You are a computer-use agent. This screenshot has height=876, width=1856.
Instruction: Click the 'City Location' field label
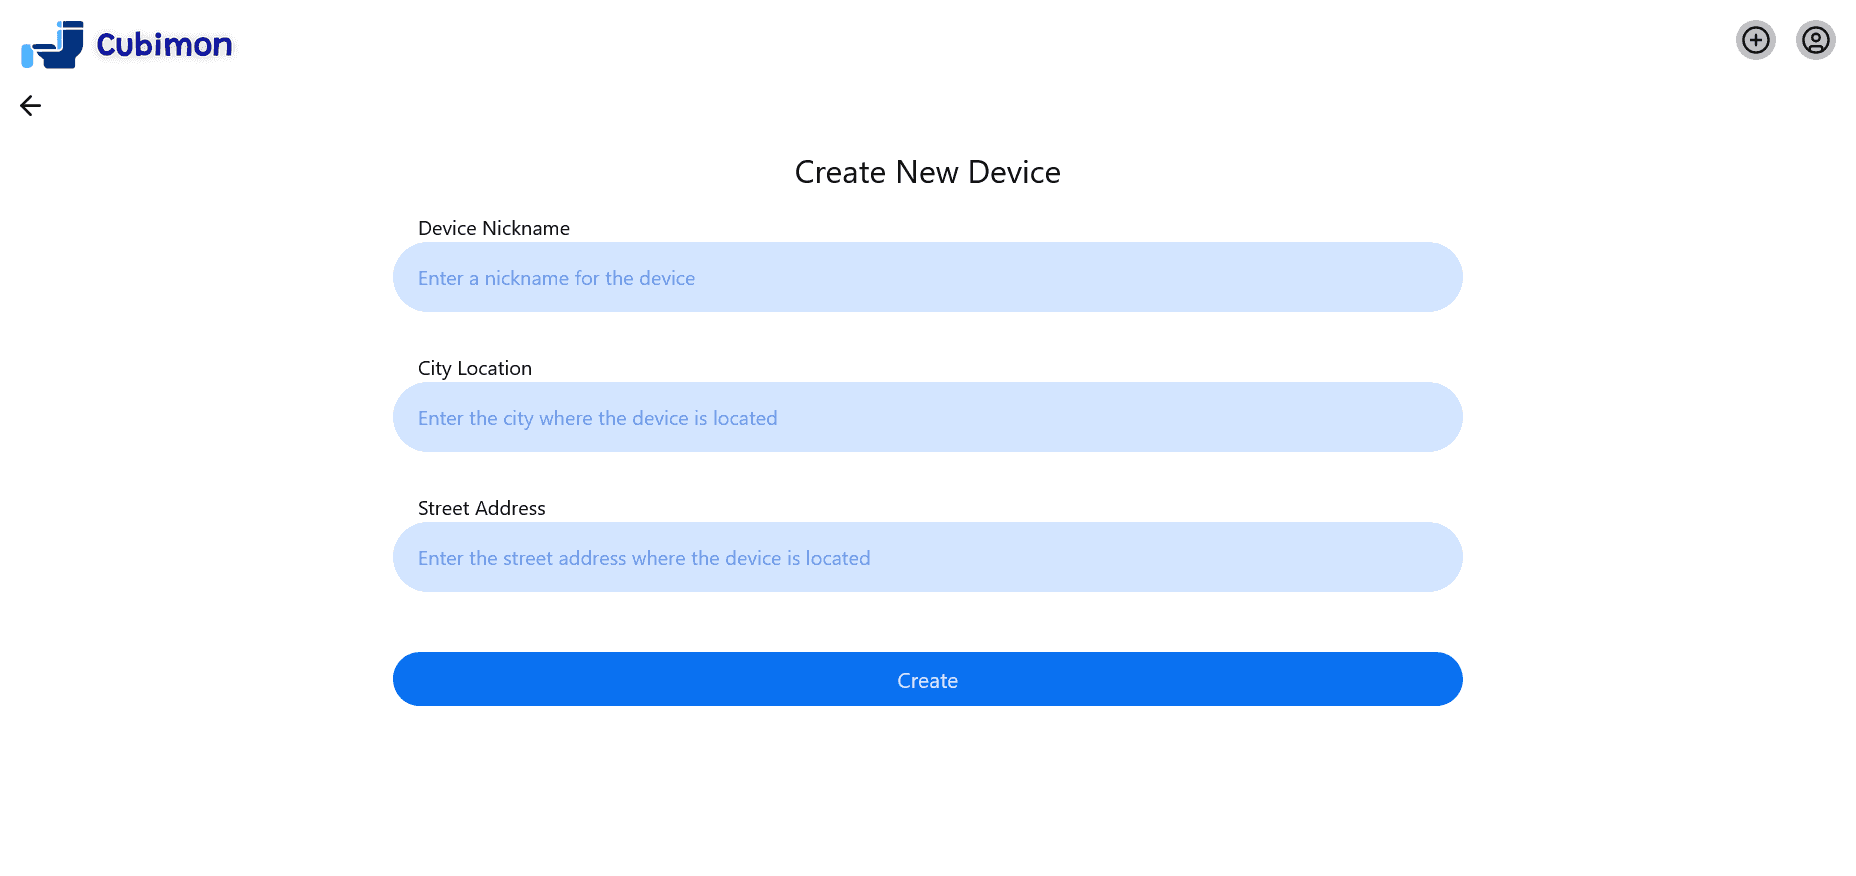point(475,368)
